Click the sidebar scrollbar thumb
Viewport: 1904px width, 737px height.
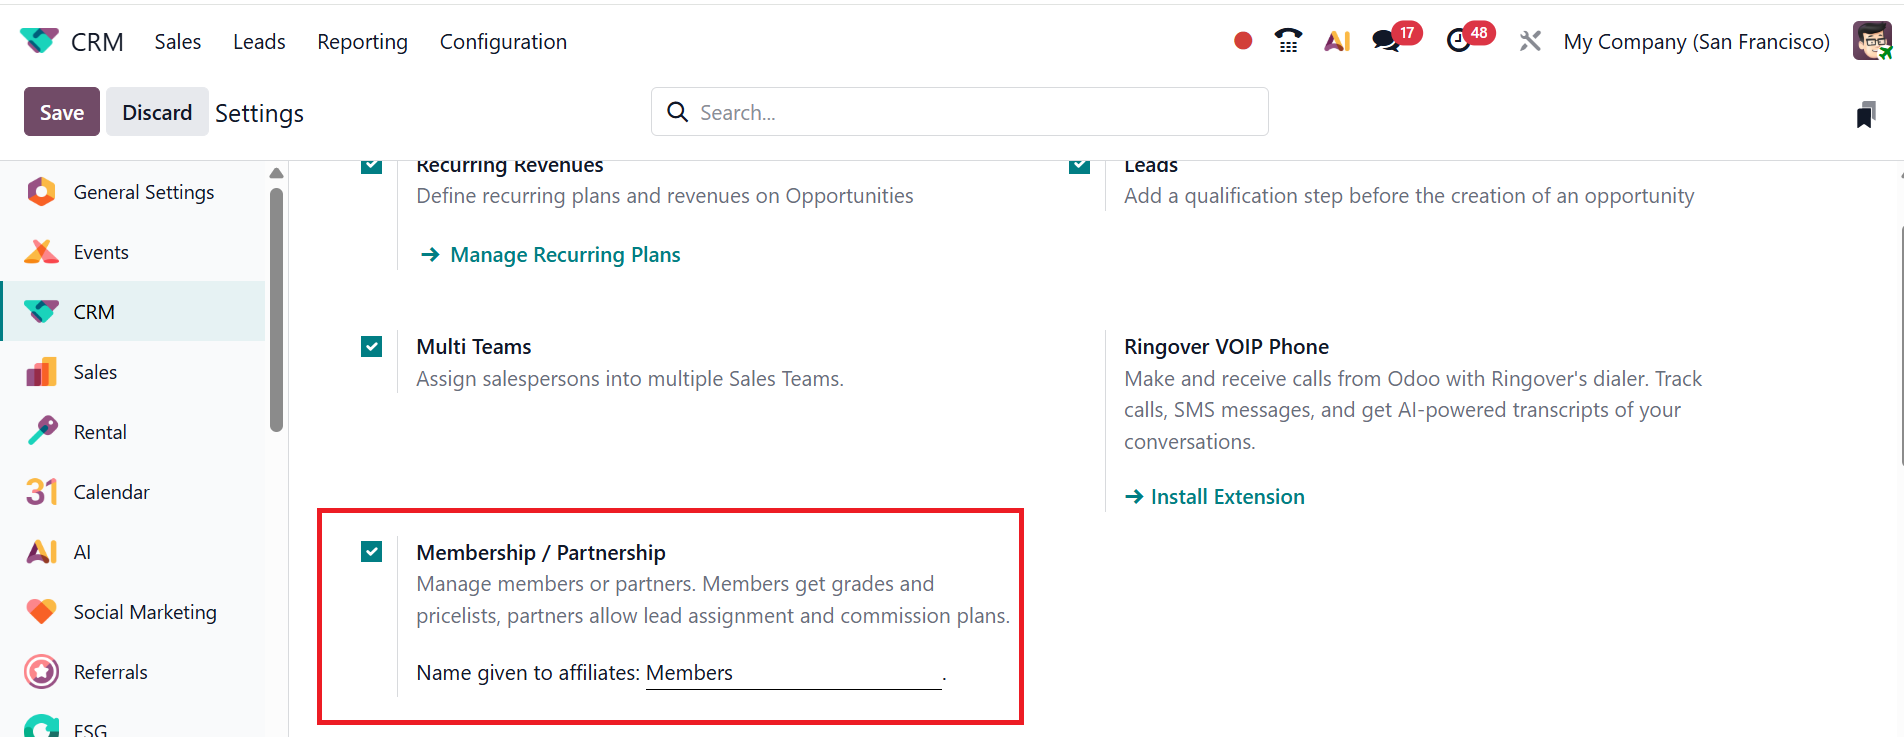276,310
